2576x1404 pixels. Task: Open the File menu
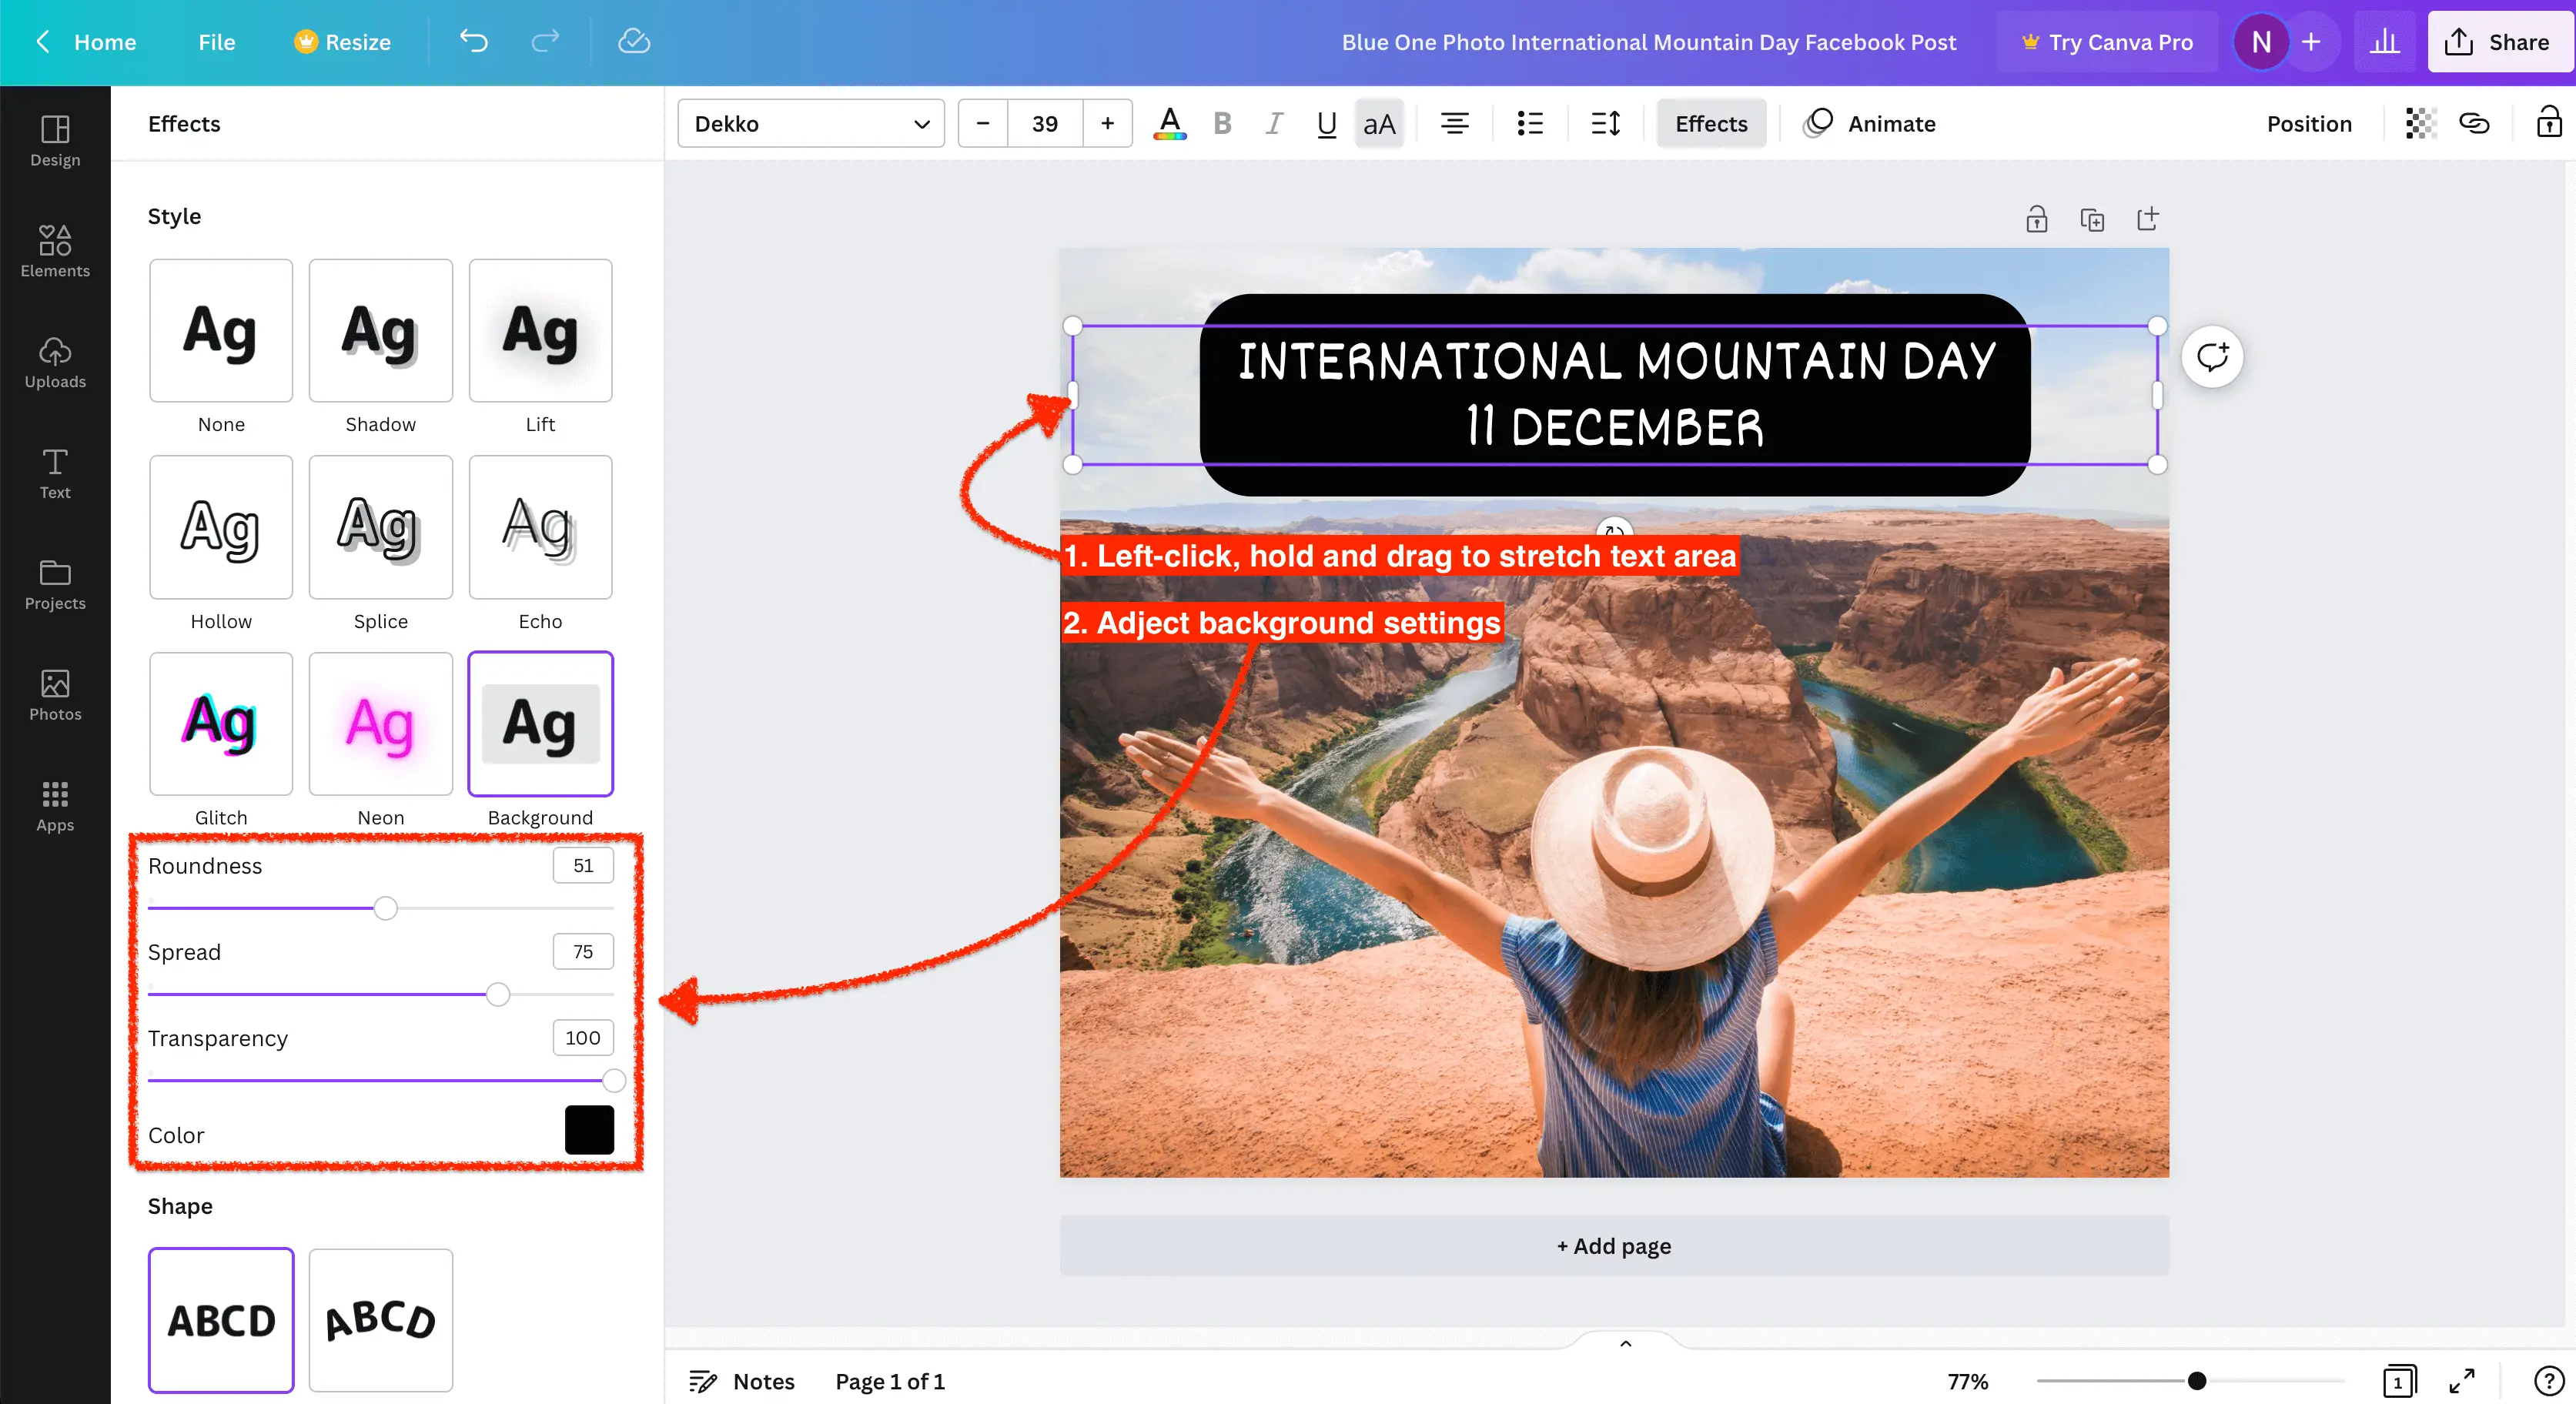coord(216,42)
